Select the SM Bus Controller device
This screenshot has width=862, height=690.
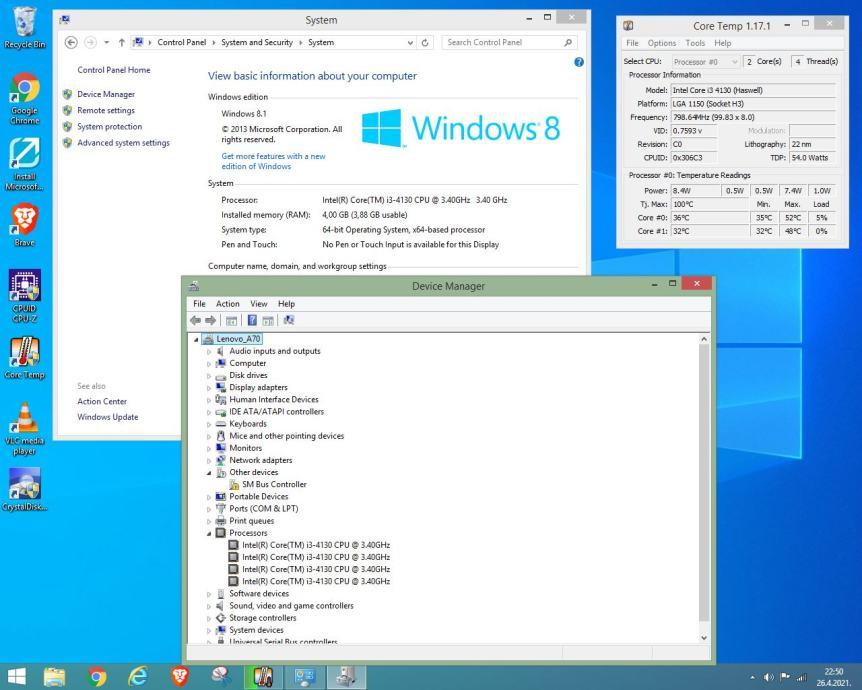pyautogui.click(x=274, y=484)
